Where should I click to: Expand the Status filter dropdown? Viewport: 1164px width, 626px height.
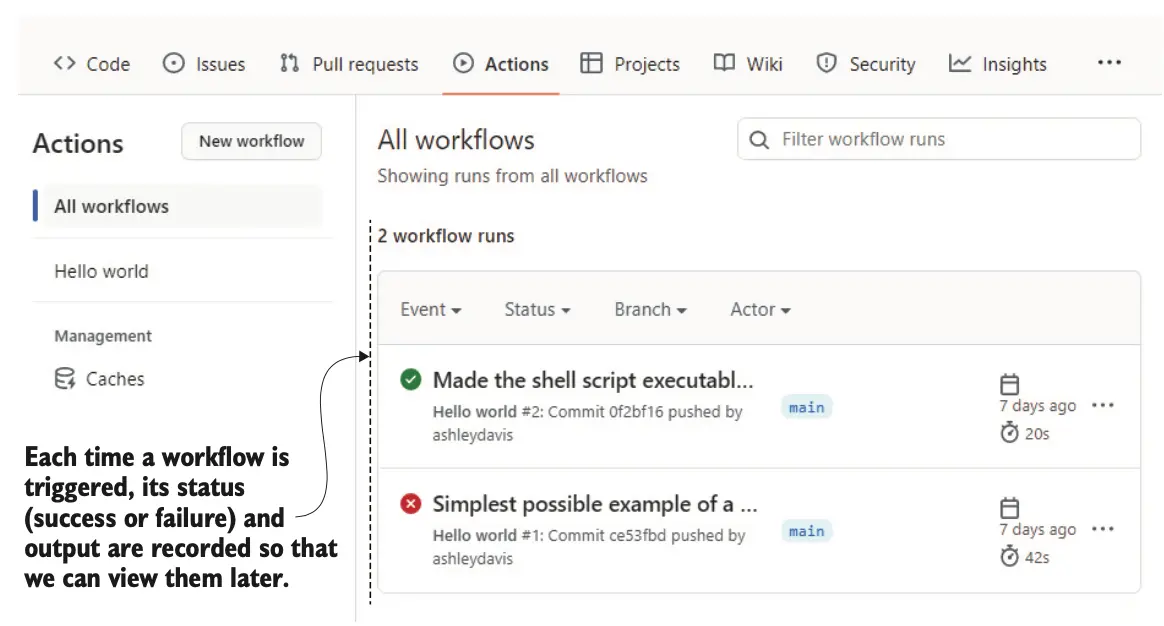click(x=537, y=310)
